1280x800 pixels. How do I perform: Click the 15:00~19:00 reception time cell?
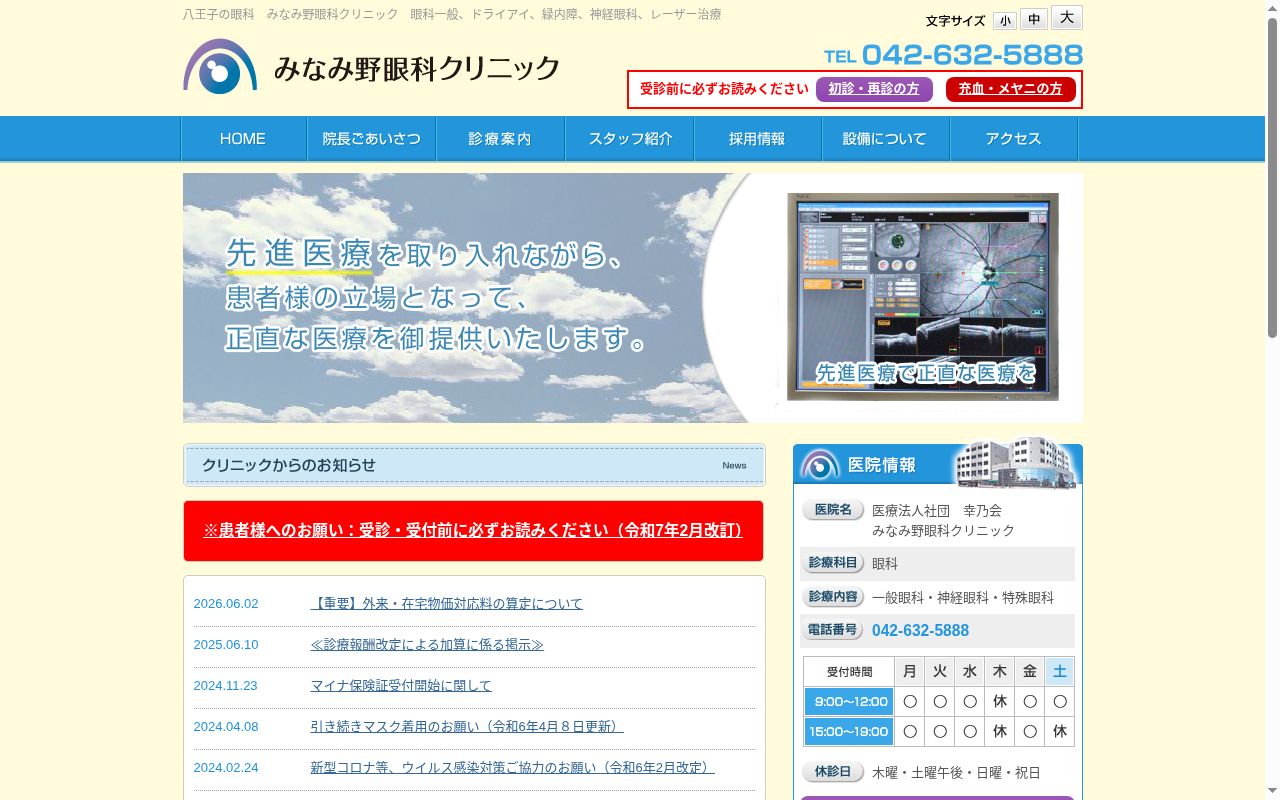tap(849, 732)
